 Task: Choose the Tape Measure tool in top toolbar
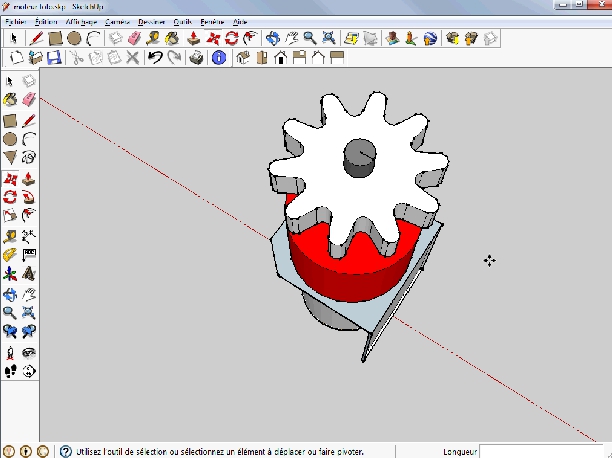tap(153, 38)
